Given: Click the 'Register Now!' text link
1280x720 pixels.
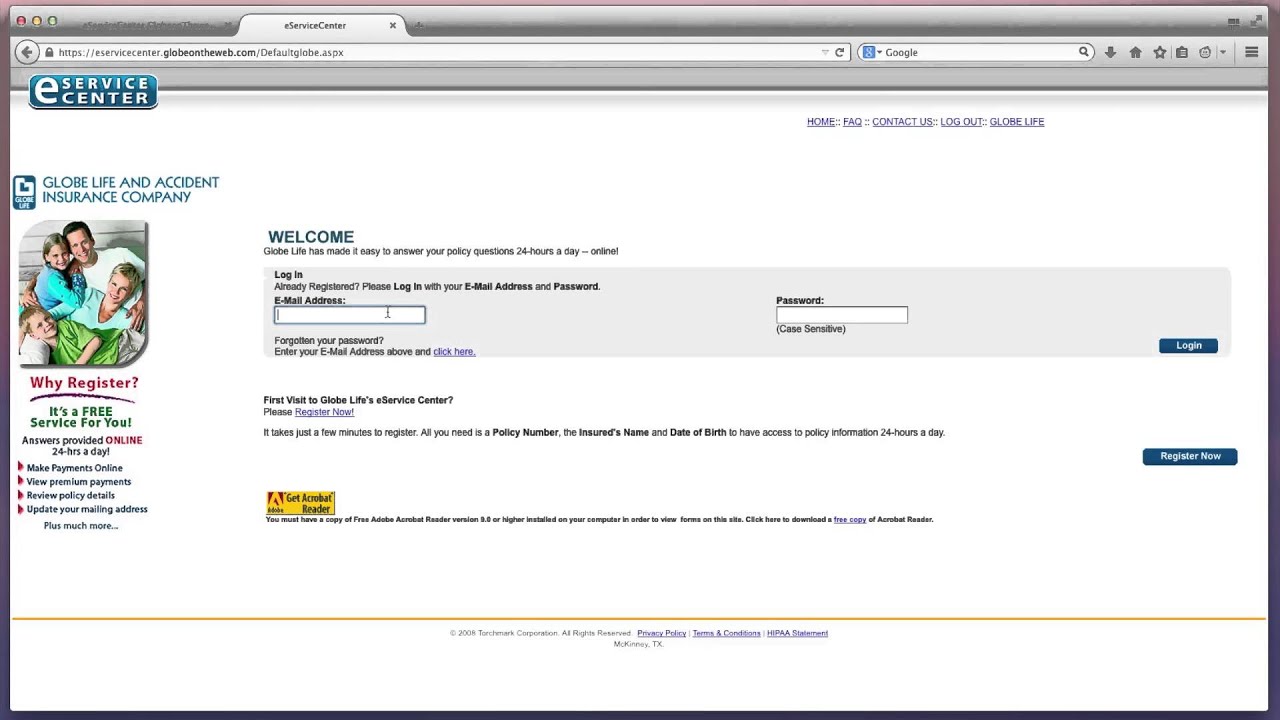Looking at the screenshot, I should [324, 412].
